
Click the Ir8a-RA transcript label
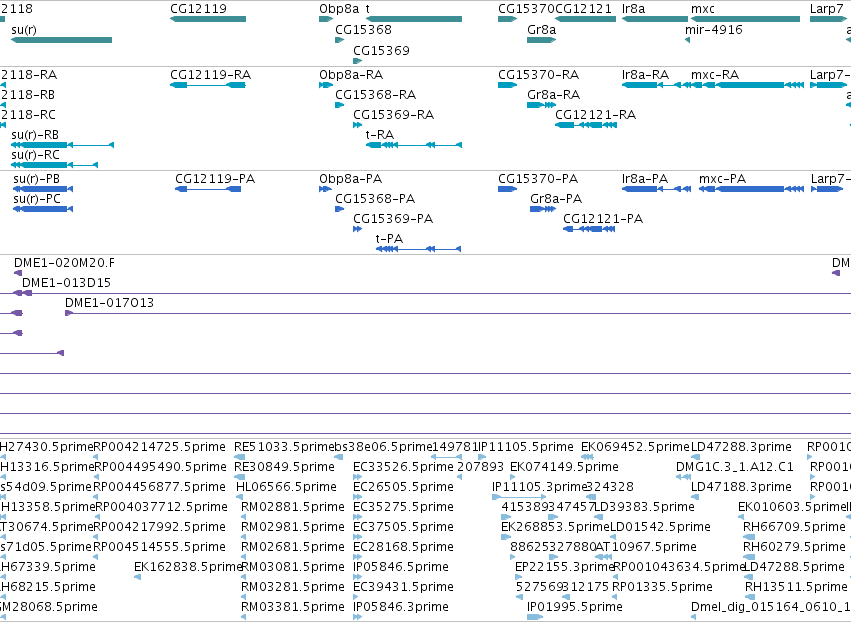(645, 74)
